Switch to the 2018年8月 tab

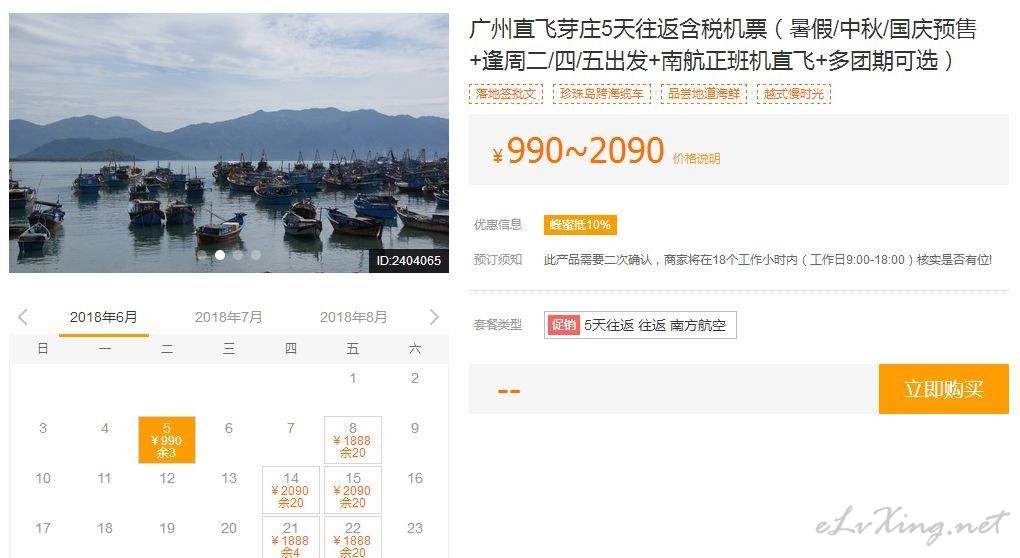[353, 317]
